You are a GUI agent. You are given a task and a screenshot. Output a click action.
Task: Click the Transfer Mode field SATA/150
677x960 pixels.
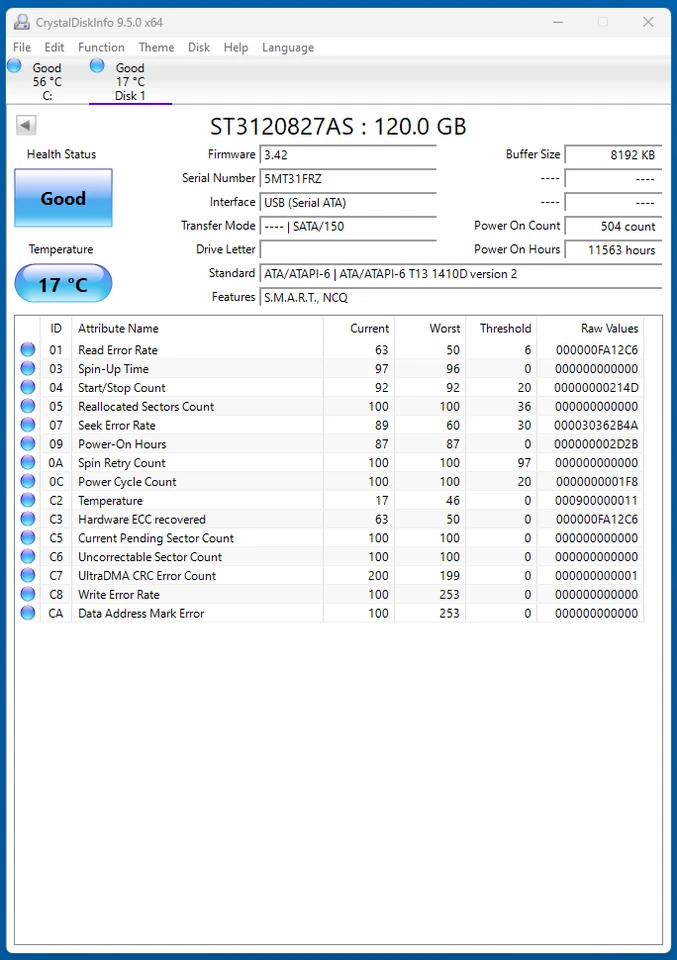(348, 227)
